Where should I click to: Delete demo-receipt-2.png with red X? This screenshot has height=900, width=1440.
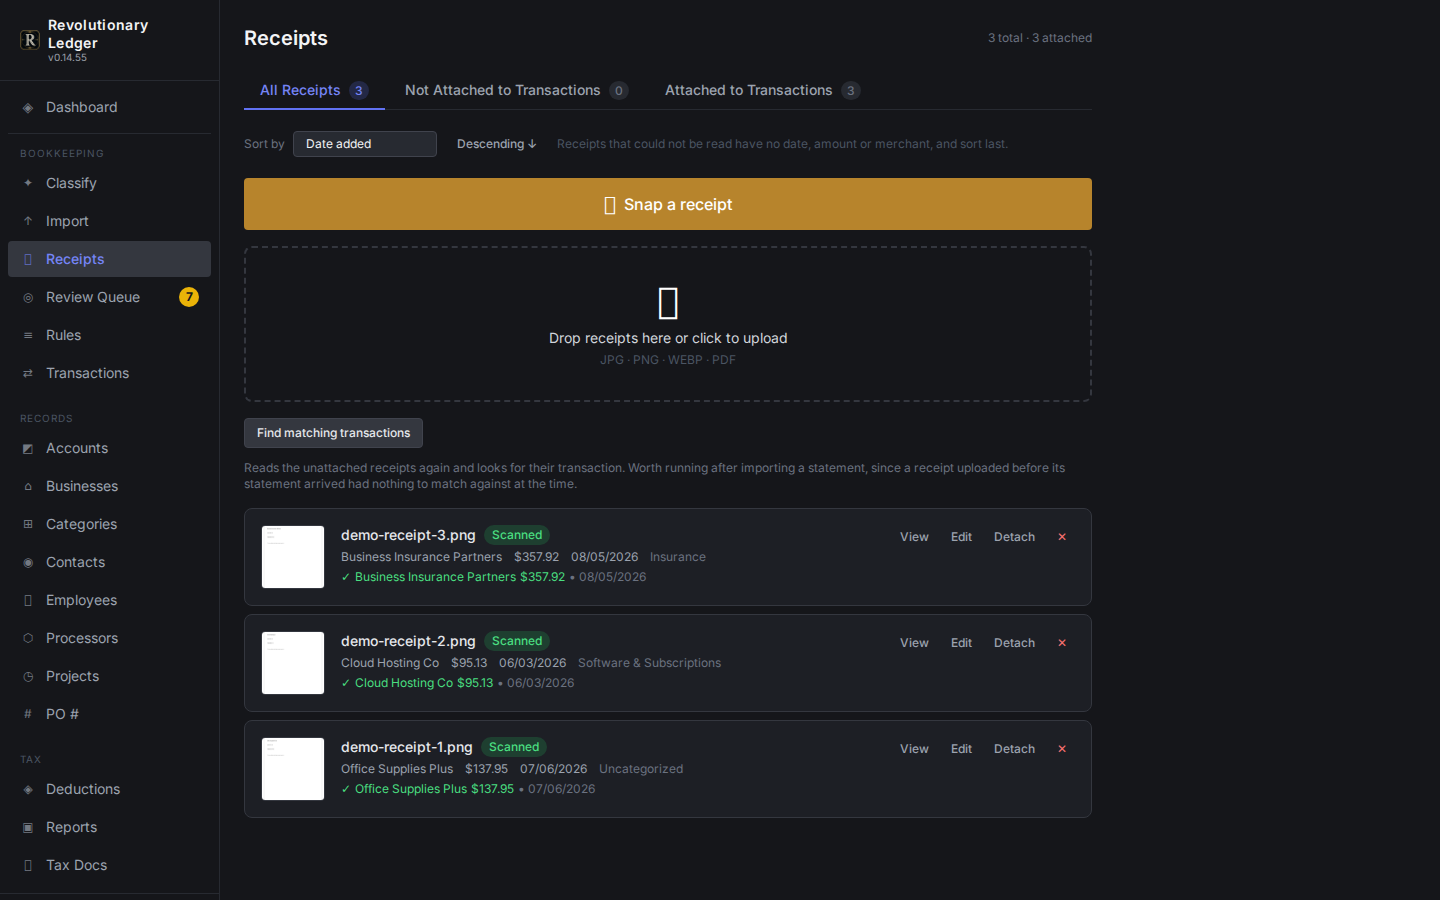[1062, 643]
